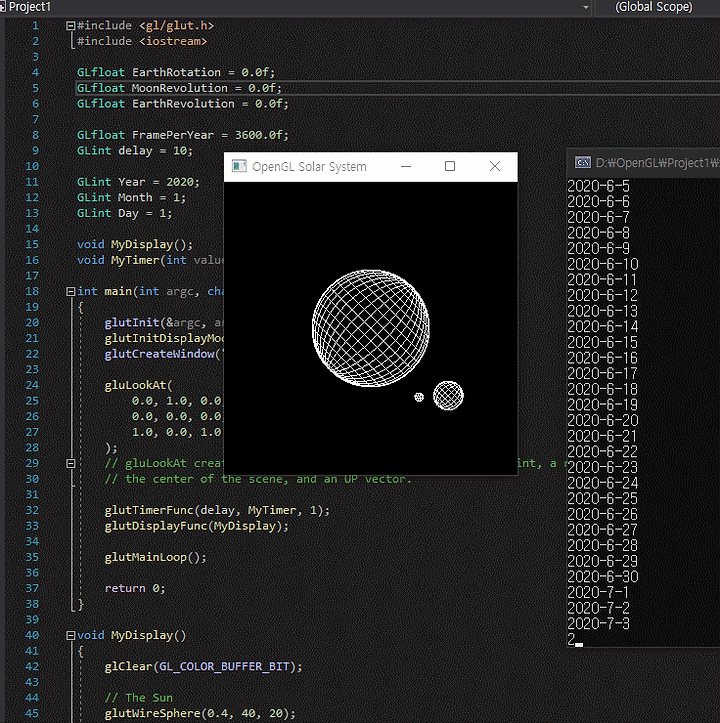Click the OpenGL Solar System title text
The width and height of the screenshot is (720, 723).
tap(309, 166)
